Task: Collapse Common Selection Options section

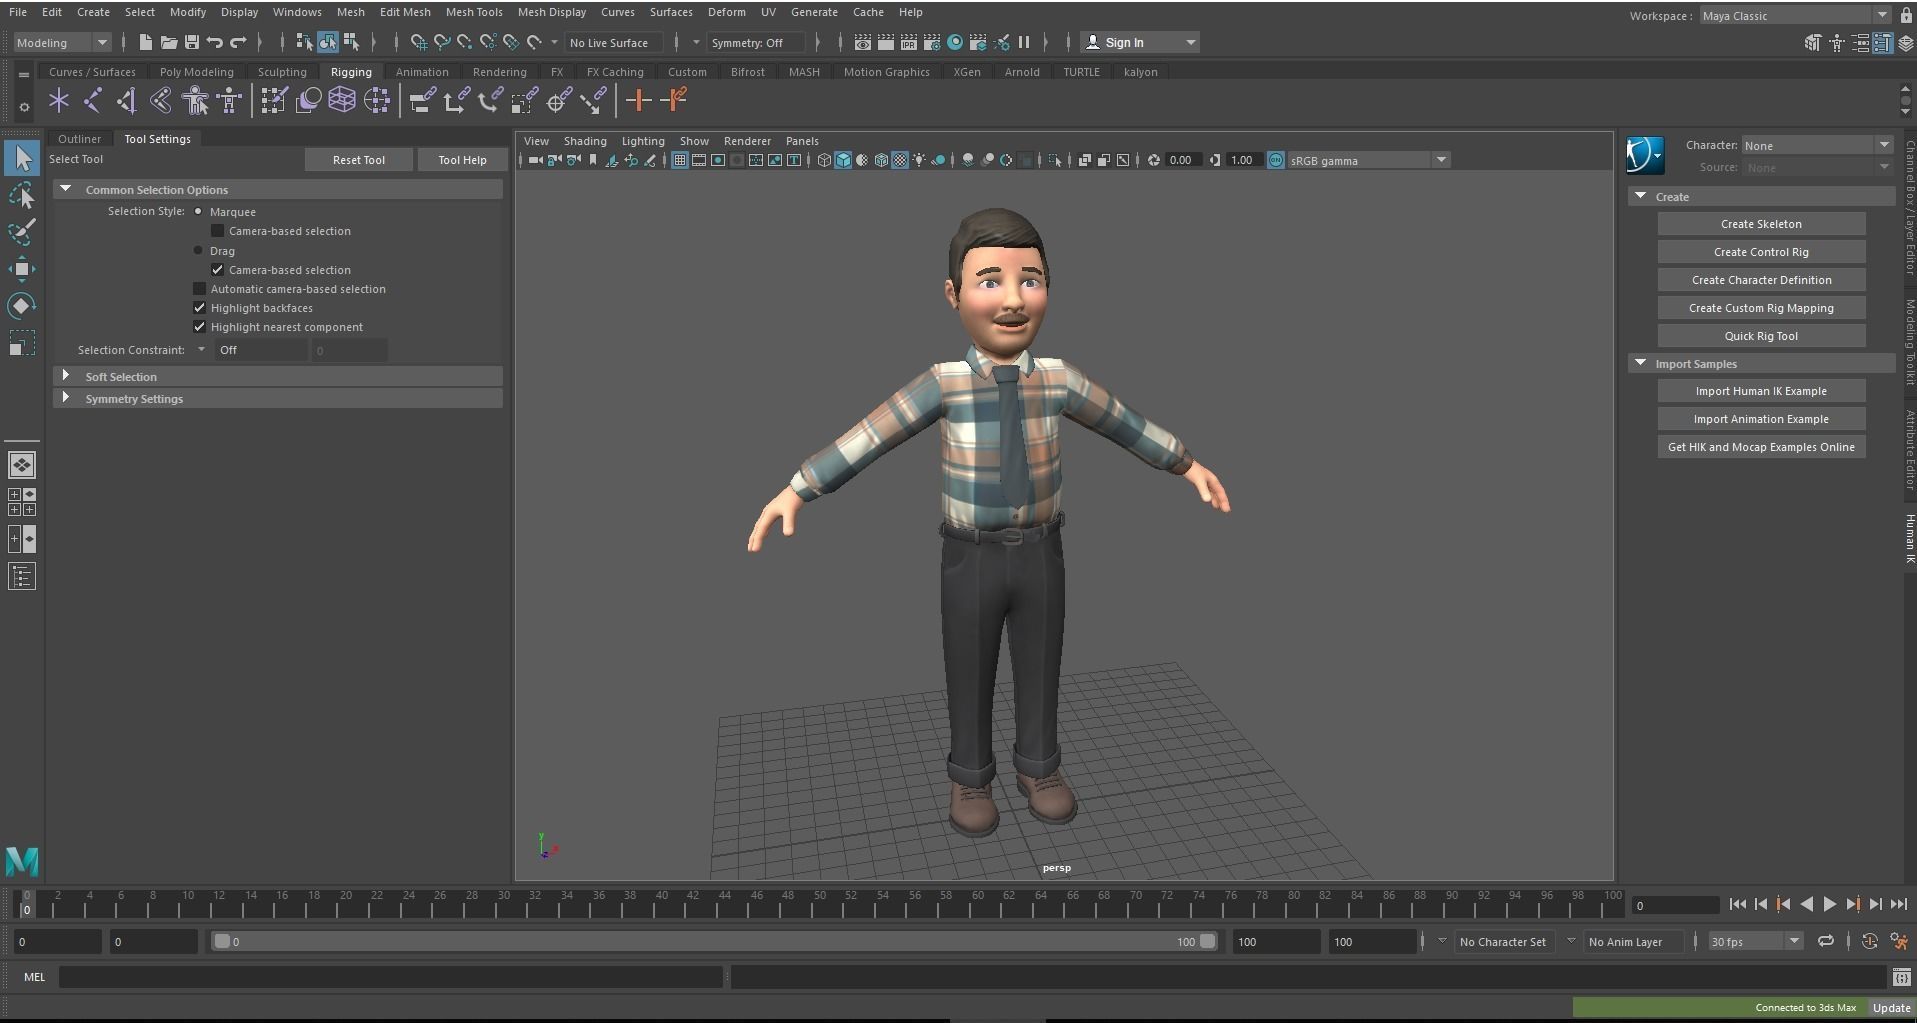Action: point(278,189)
